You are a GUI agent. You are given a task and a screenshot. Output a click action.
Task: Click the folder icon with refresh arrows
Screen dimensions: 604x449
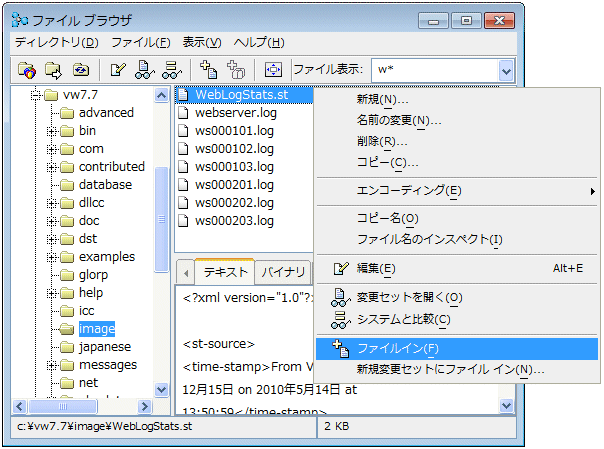[81, 70]
